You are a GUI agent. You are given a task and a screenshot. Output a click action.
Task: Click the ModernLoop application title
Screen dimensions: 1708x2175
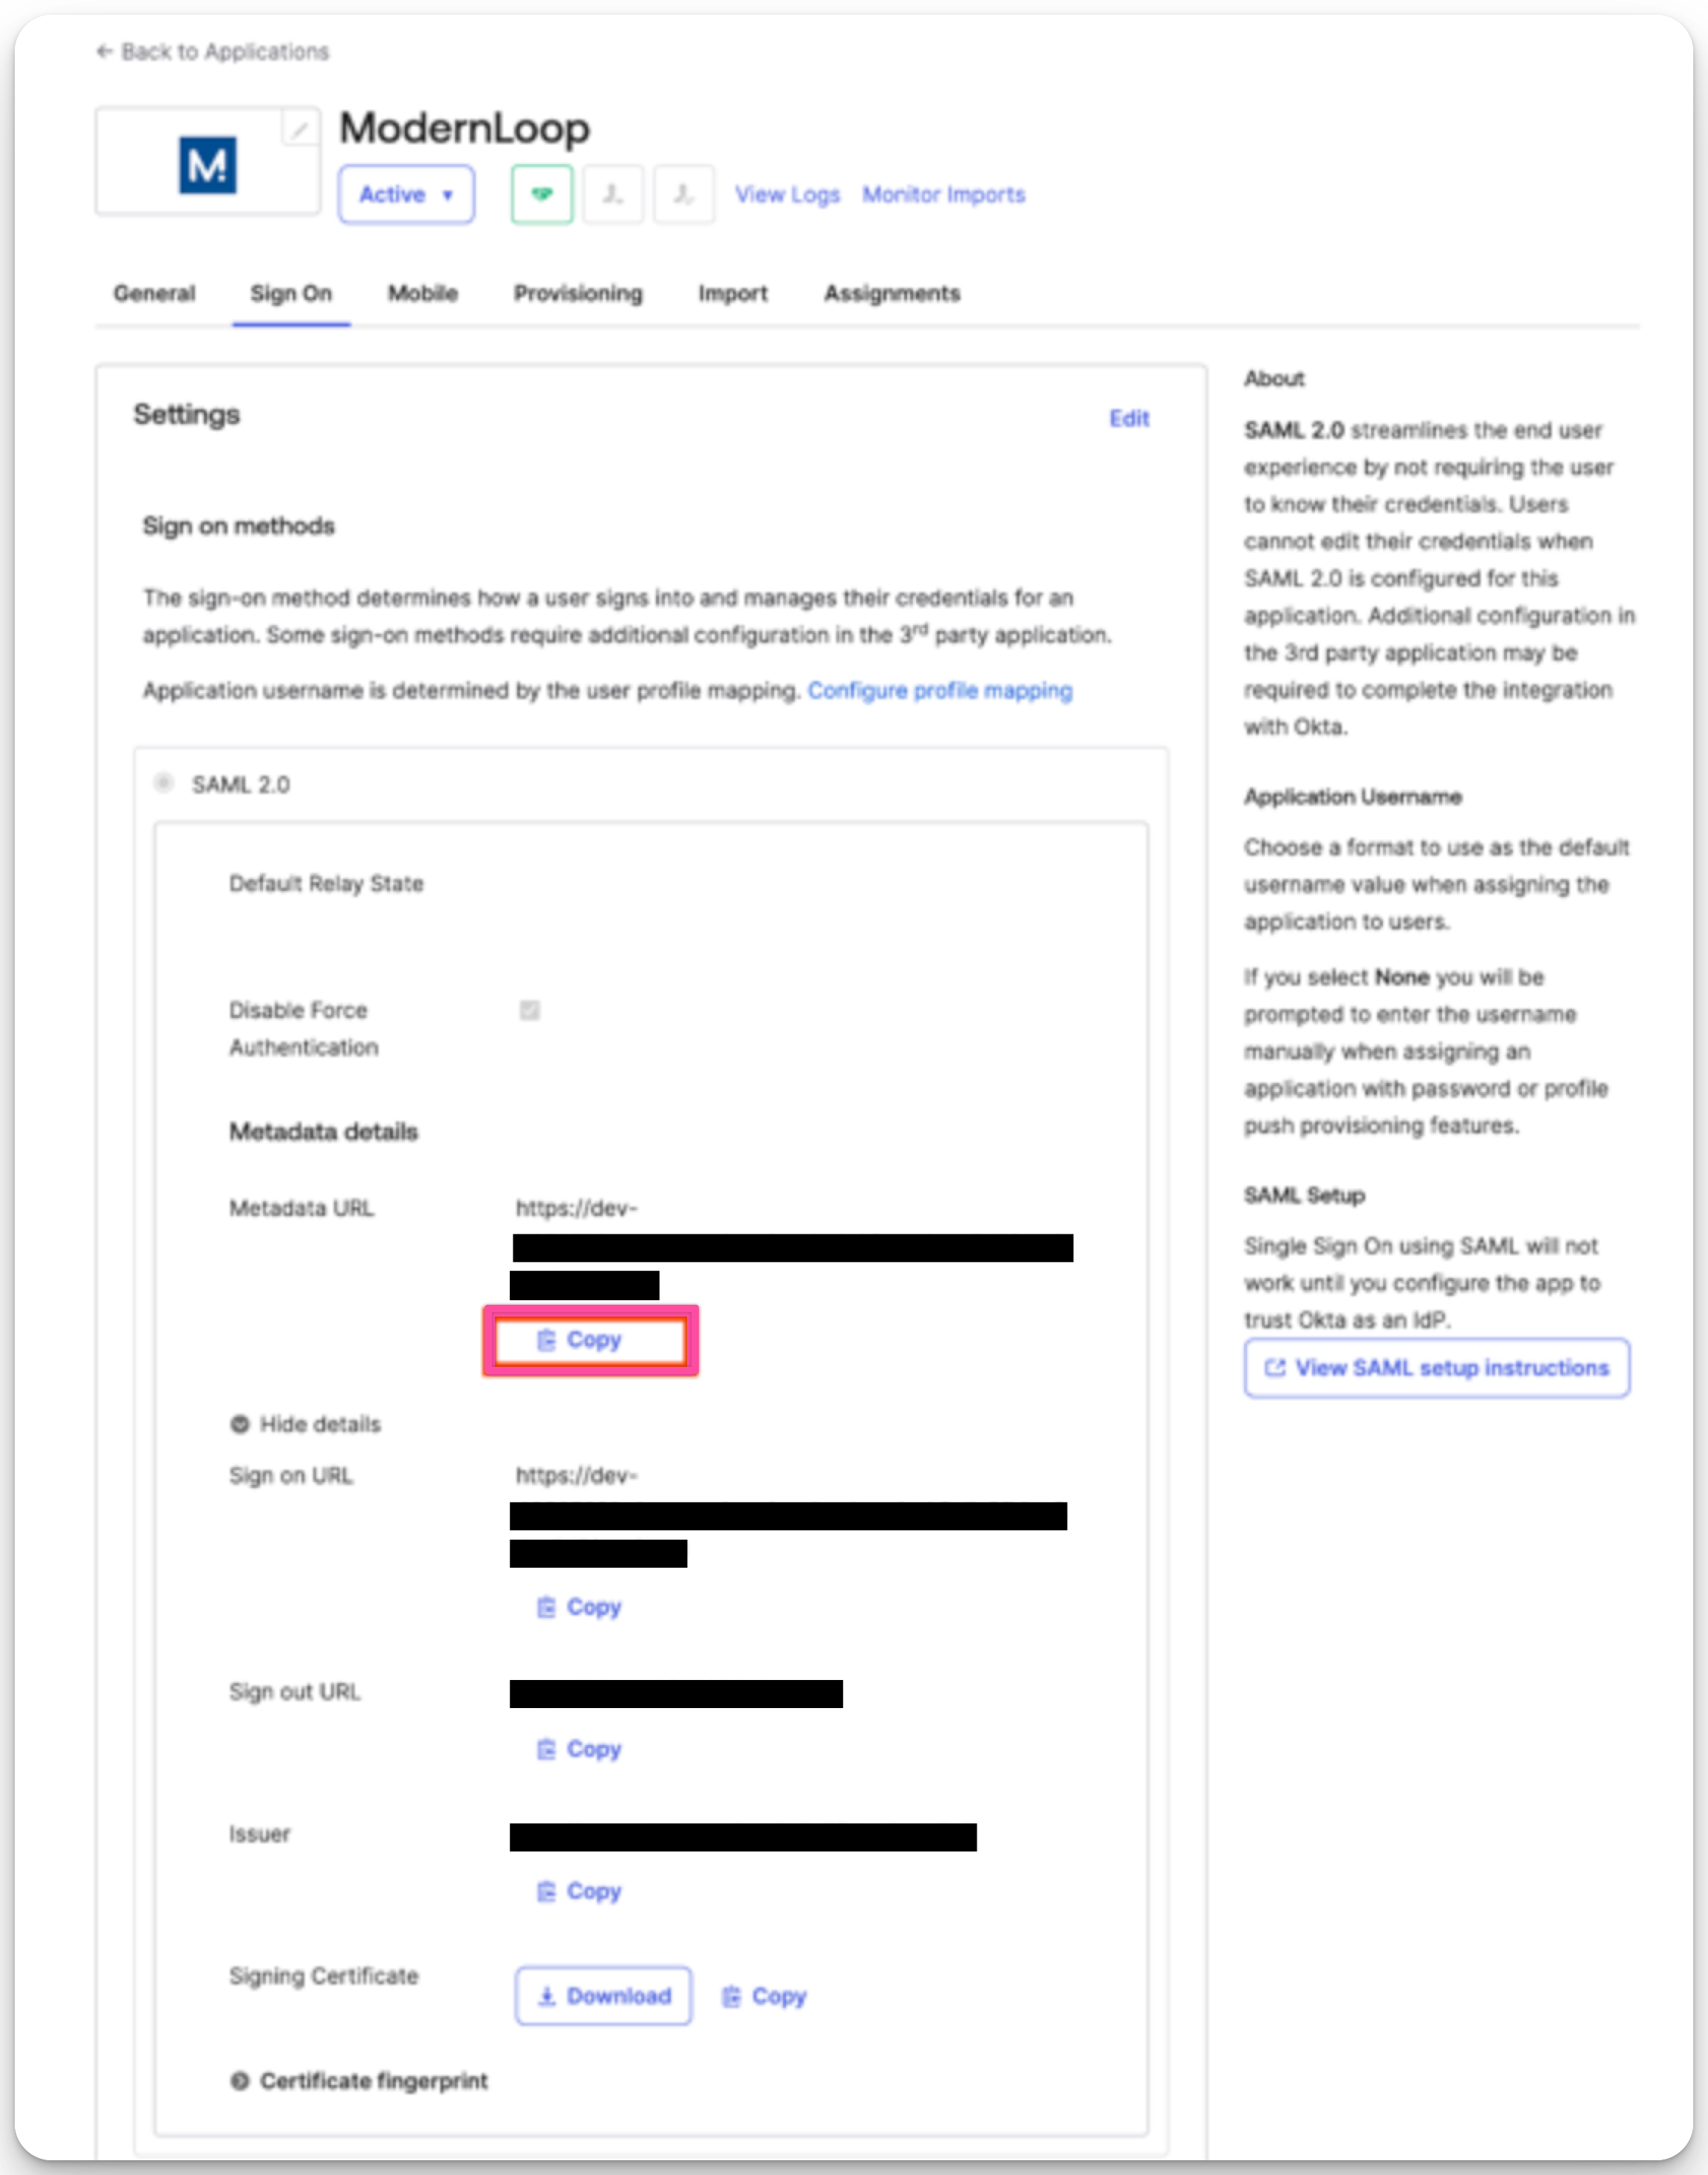pyautogui.click(x=465, y=128)
